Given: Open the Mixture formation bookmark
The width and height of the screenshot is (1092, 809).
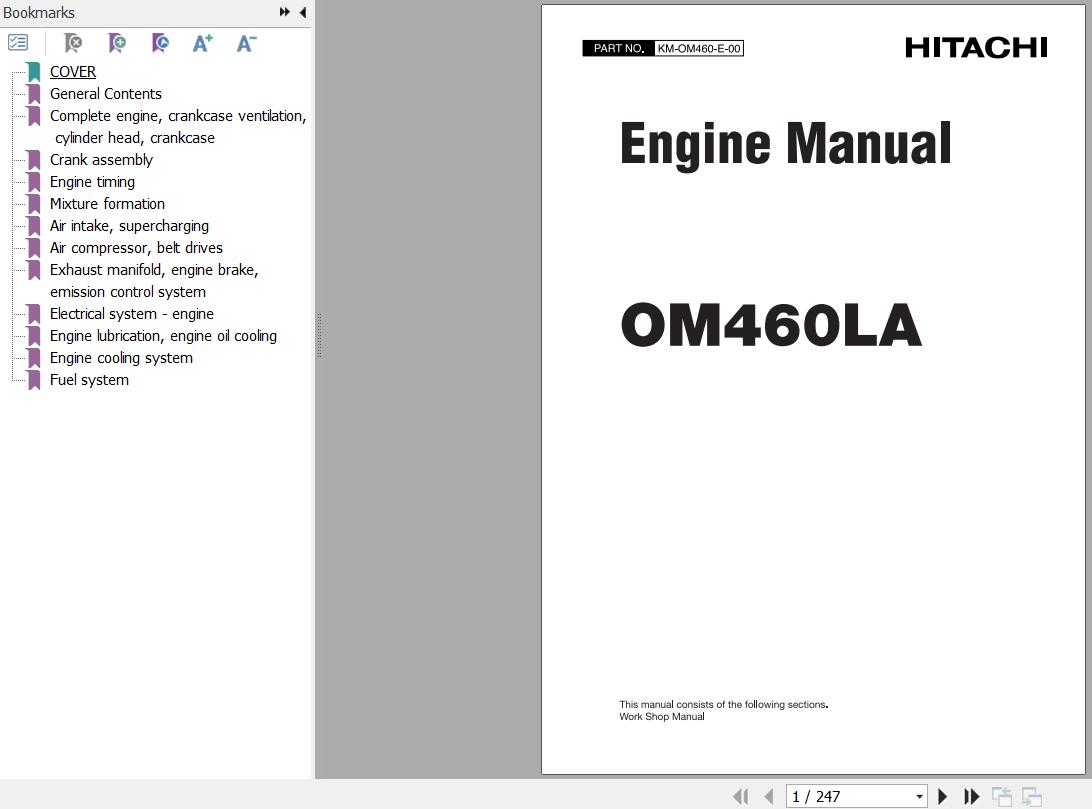Looking at the screenshot, I should coord(107,204).
